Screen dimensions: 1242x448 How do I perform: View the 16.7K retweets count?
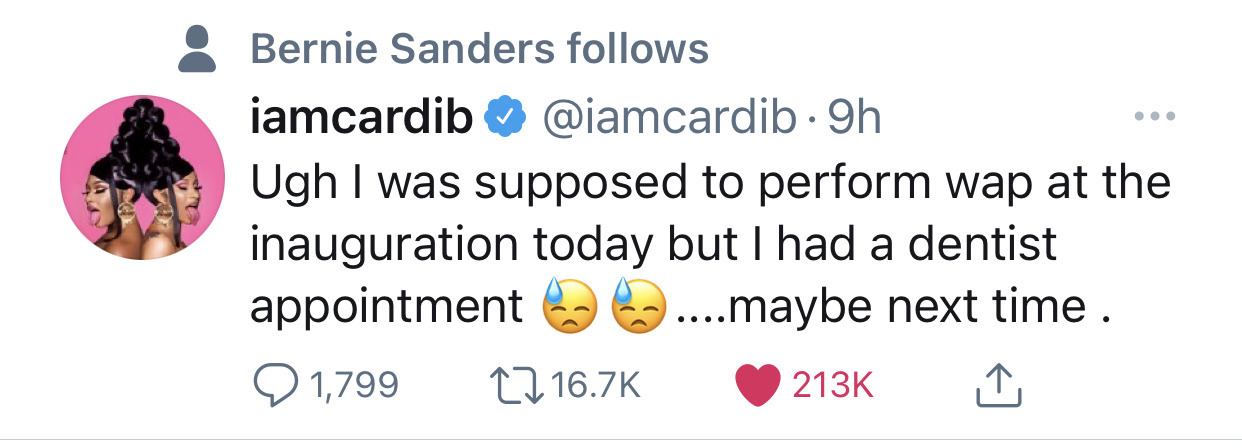(x=596, y=382)
